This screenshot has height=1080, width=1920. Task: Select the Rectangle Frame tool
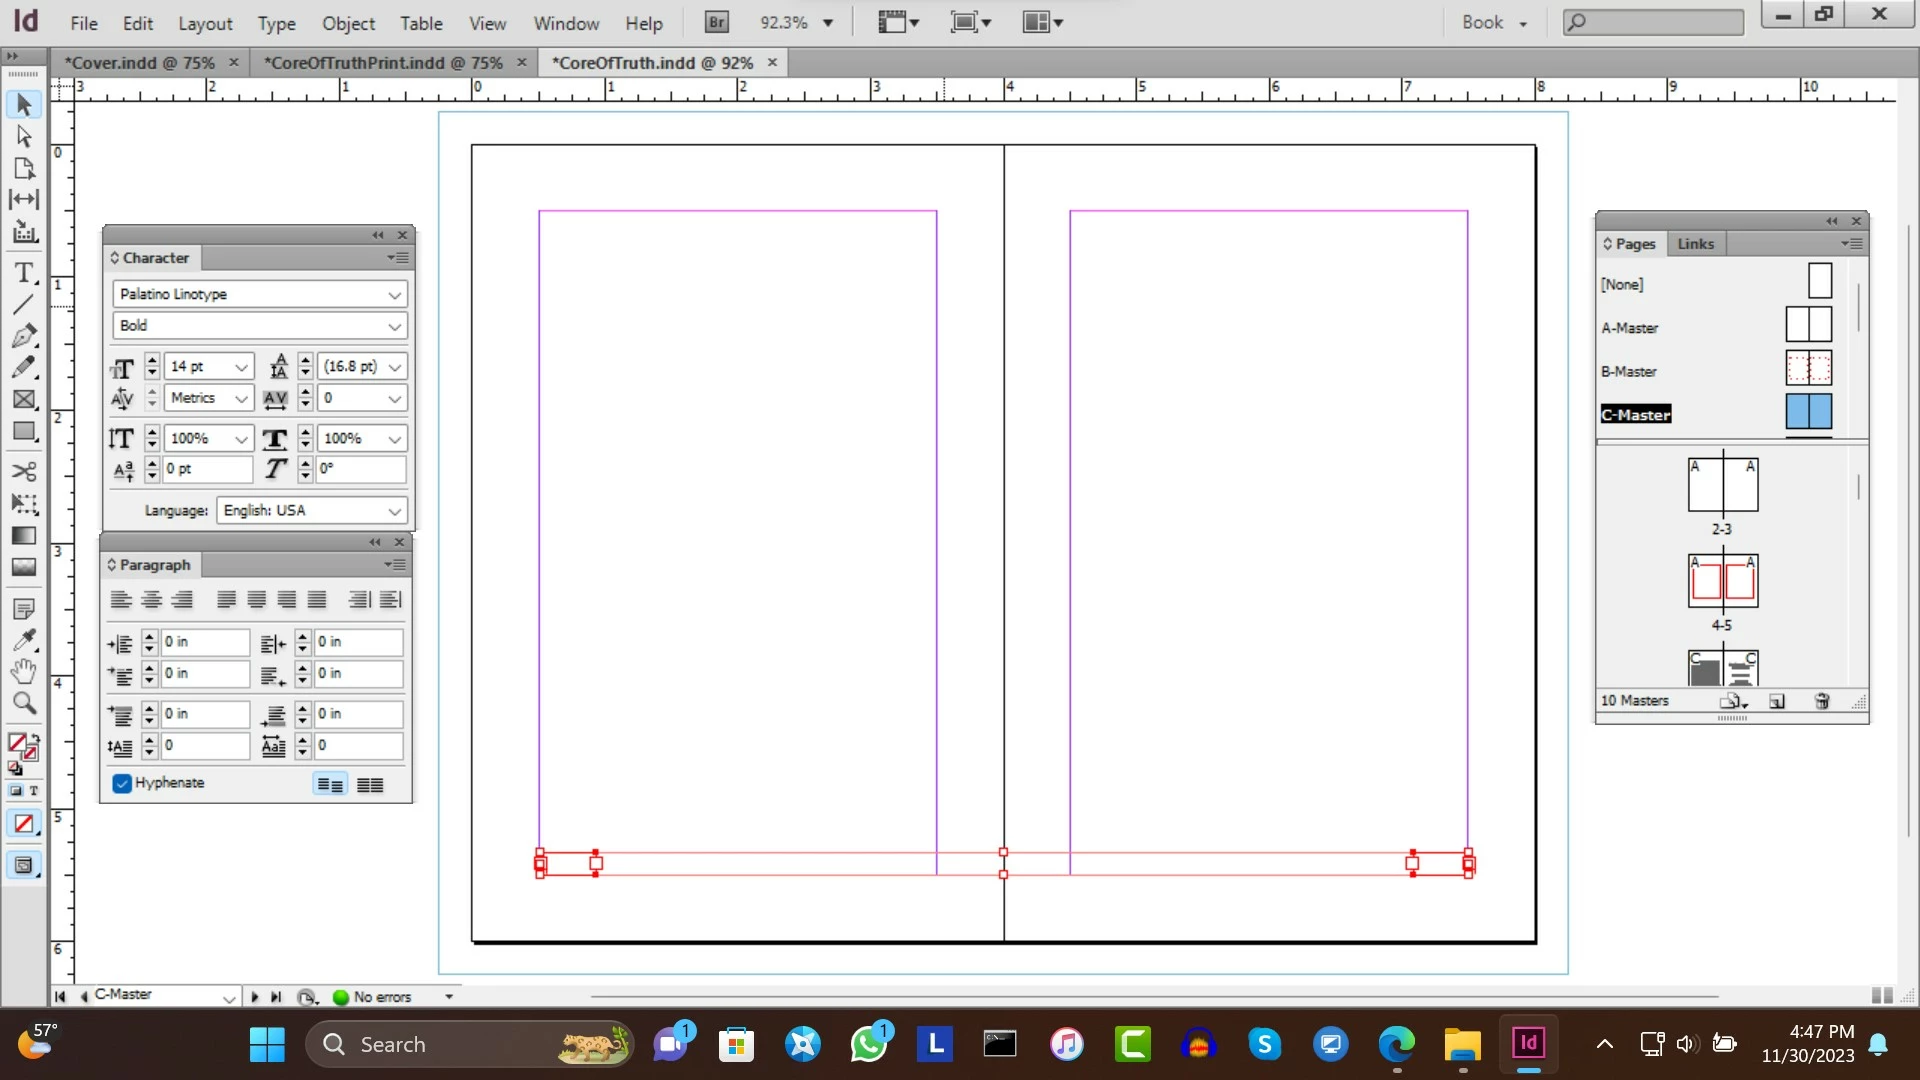pyautogui.click(x=23, y=399)
